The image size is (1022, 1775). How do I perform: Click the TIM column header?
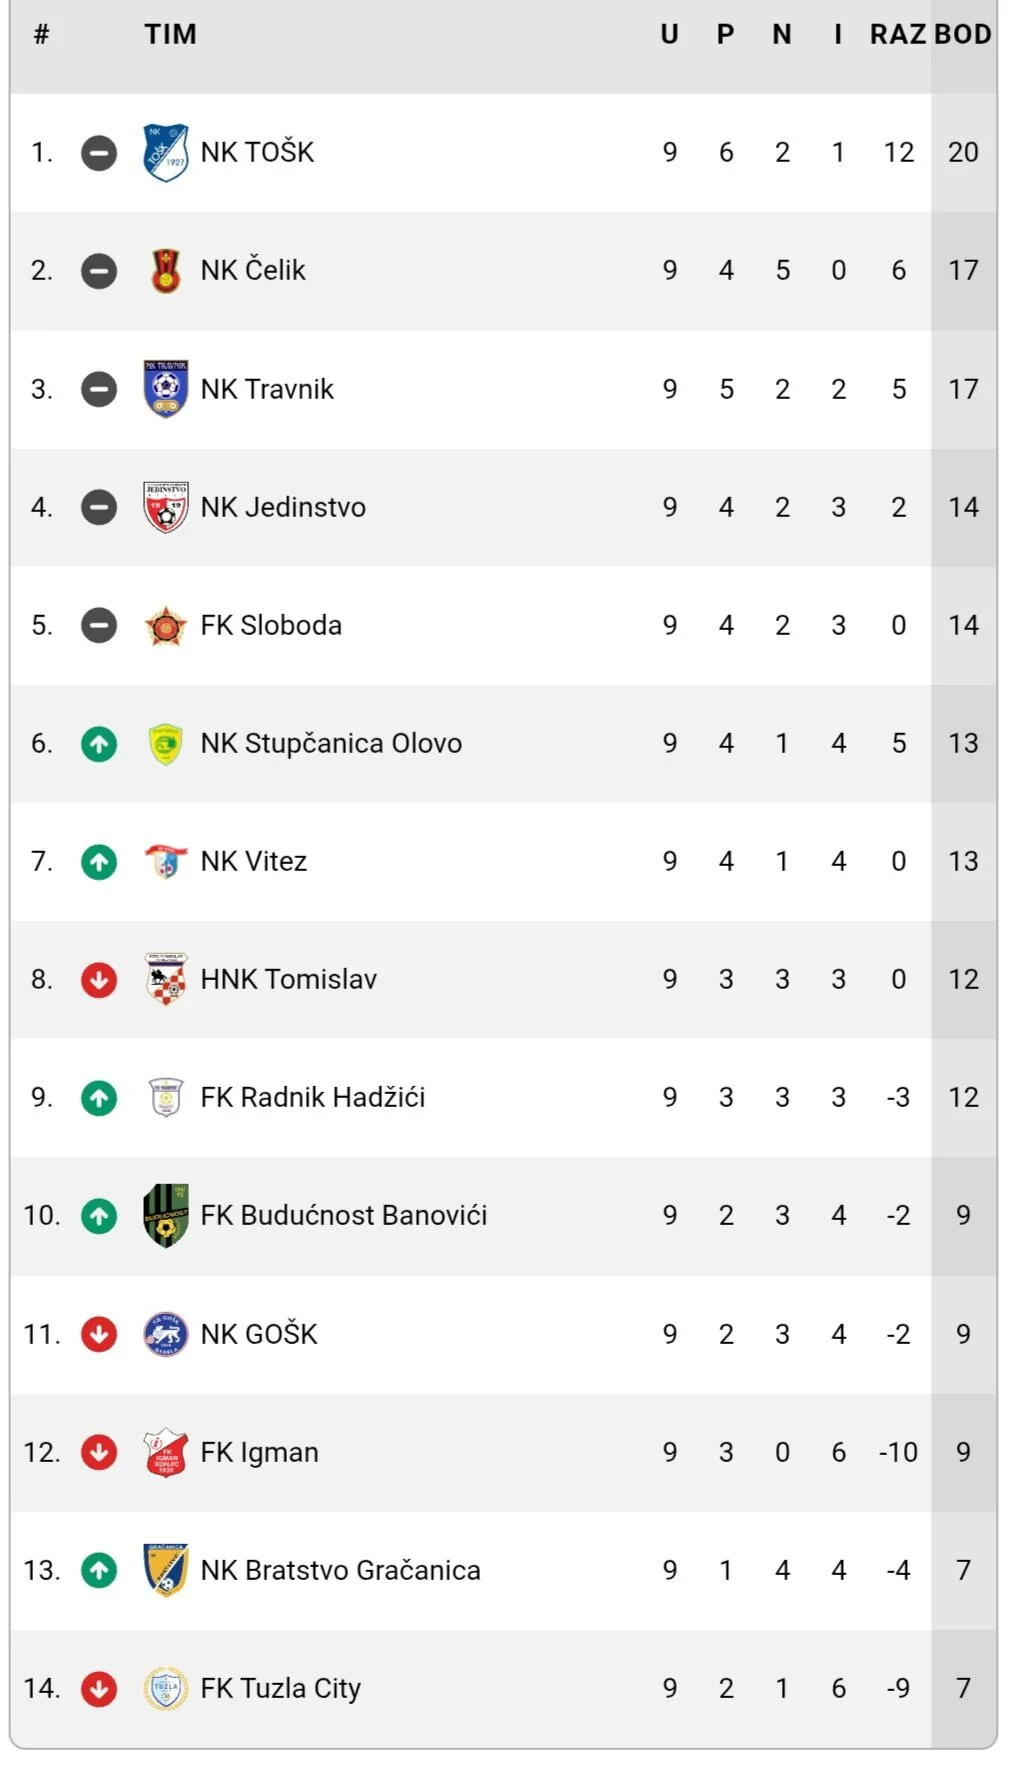click(170, 35)
